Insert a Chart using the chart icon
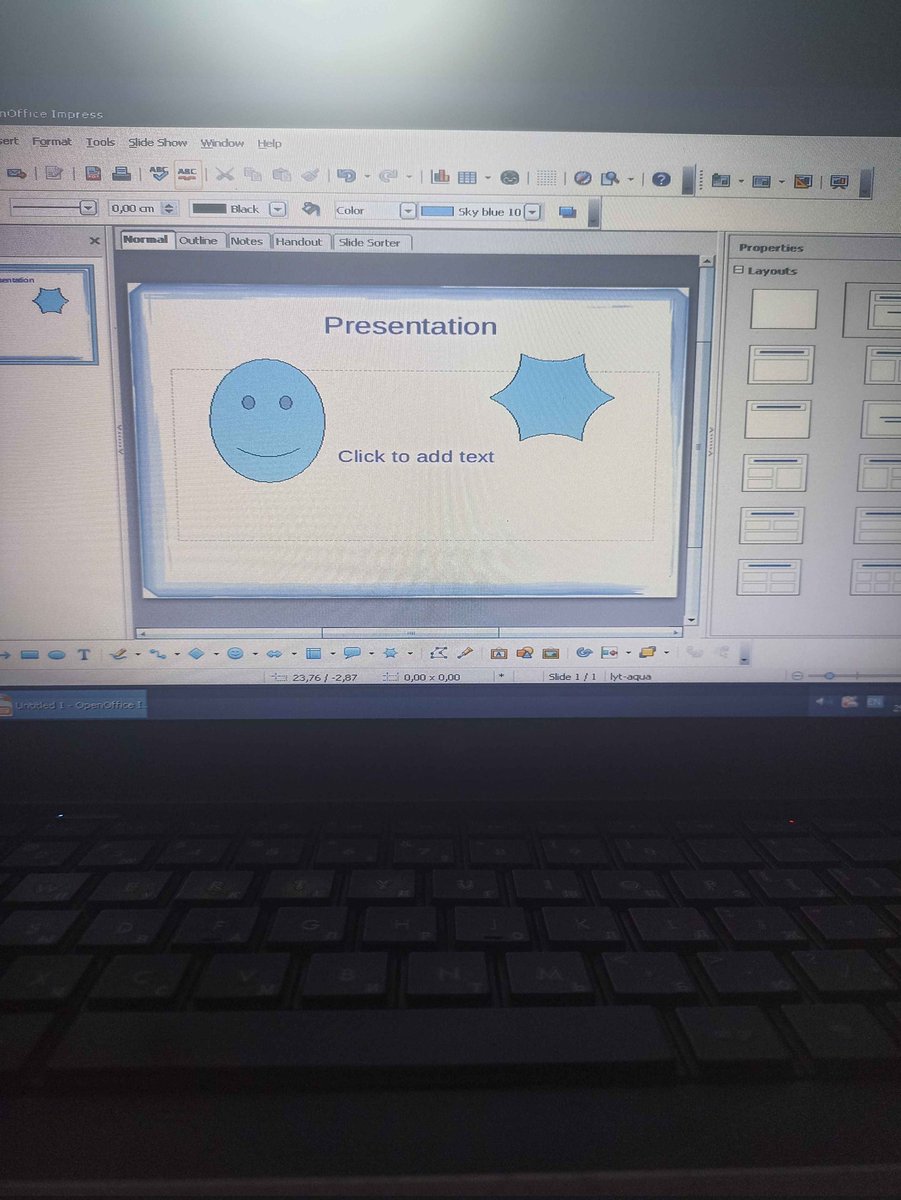The height and width of the screenshot is (1200, 901). [440, 177]
